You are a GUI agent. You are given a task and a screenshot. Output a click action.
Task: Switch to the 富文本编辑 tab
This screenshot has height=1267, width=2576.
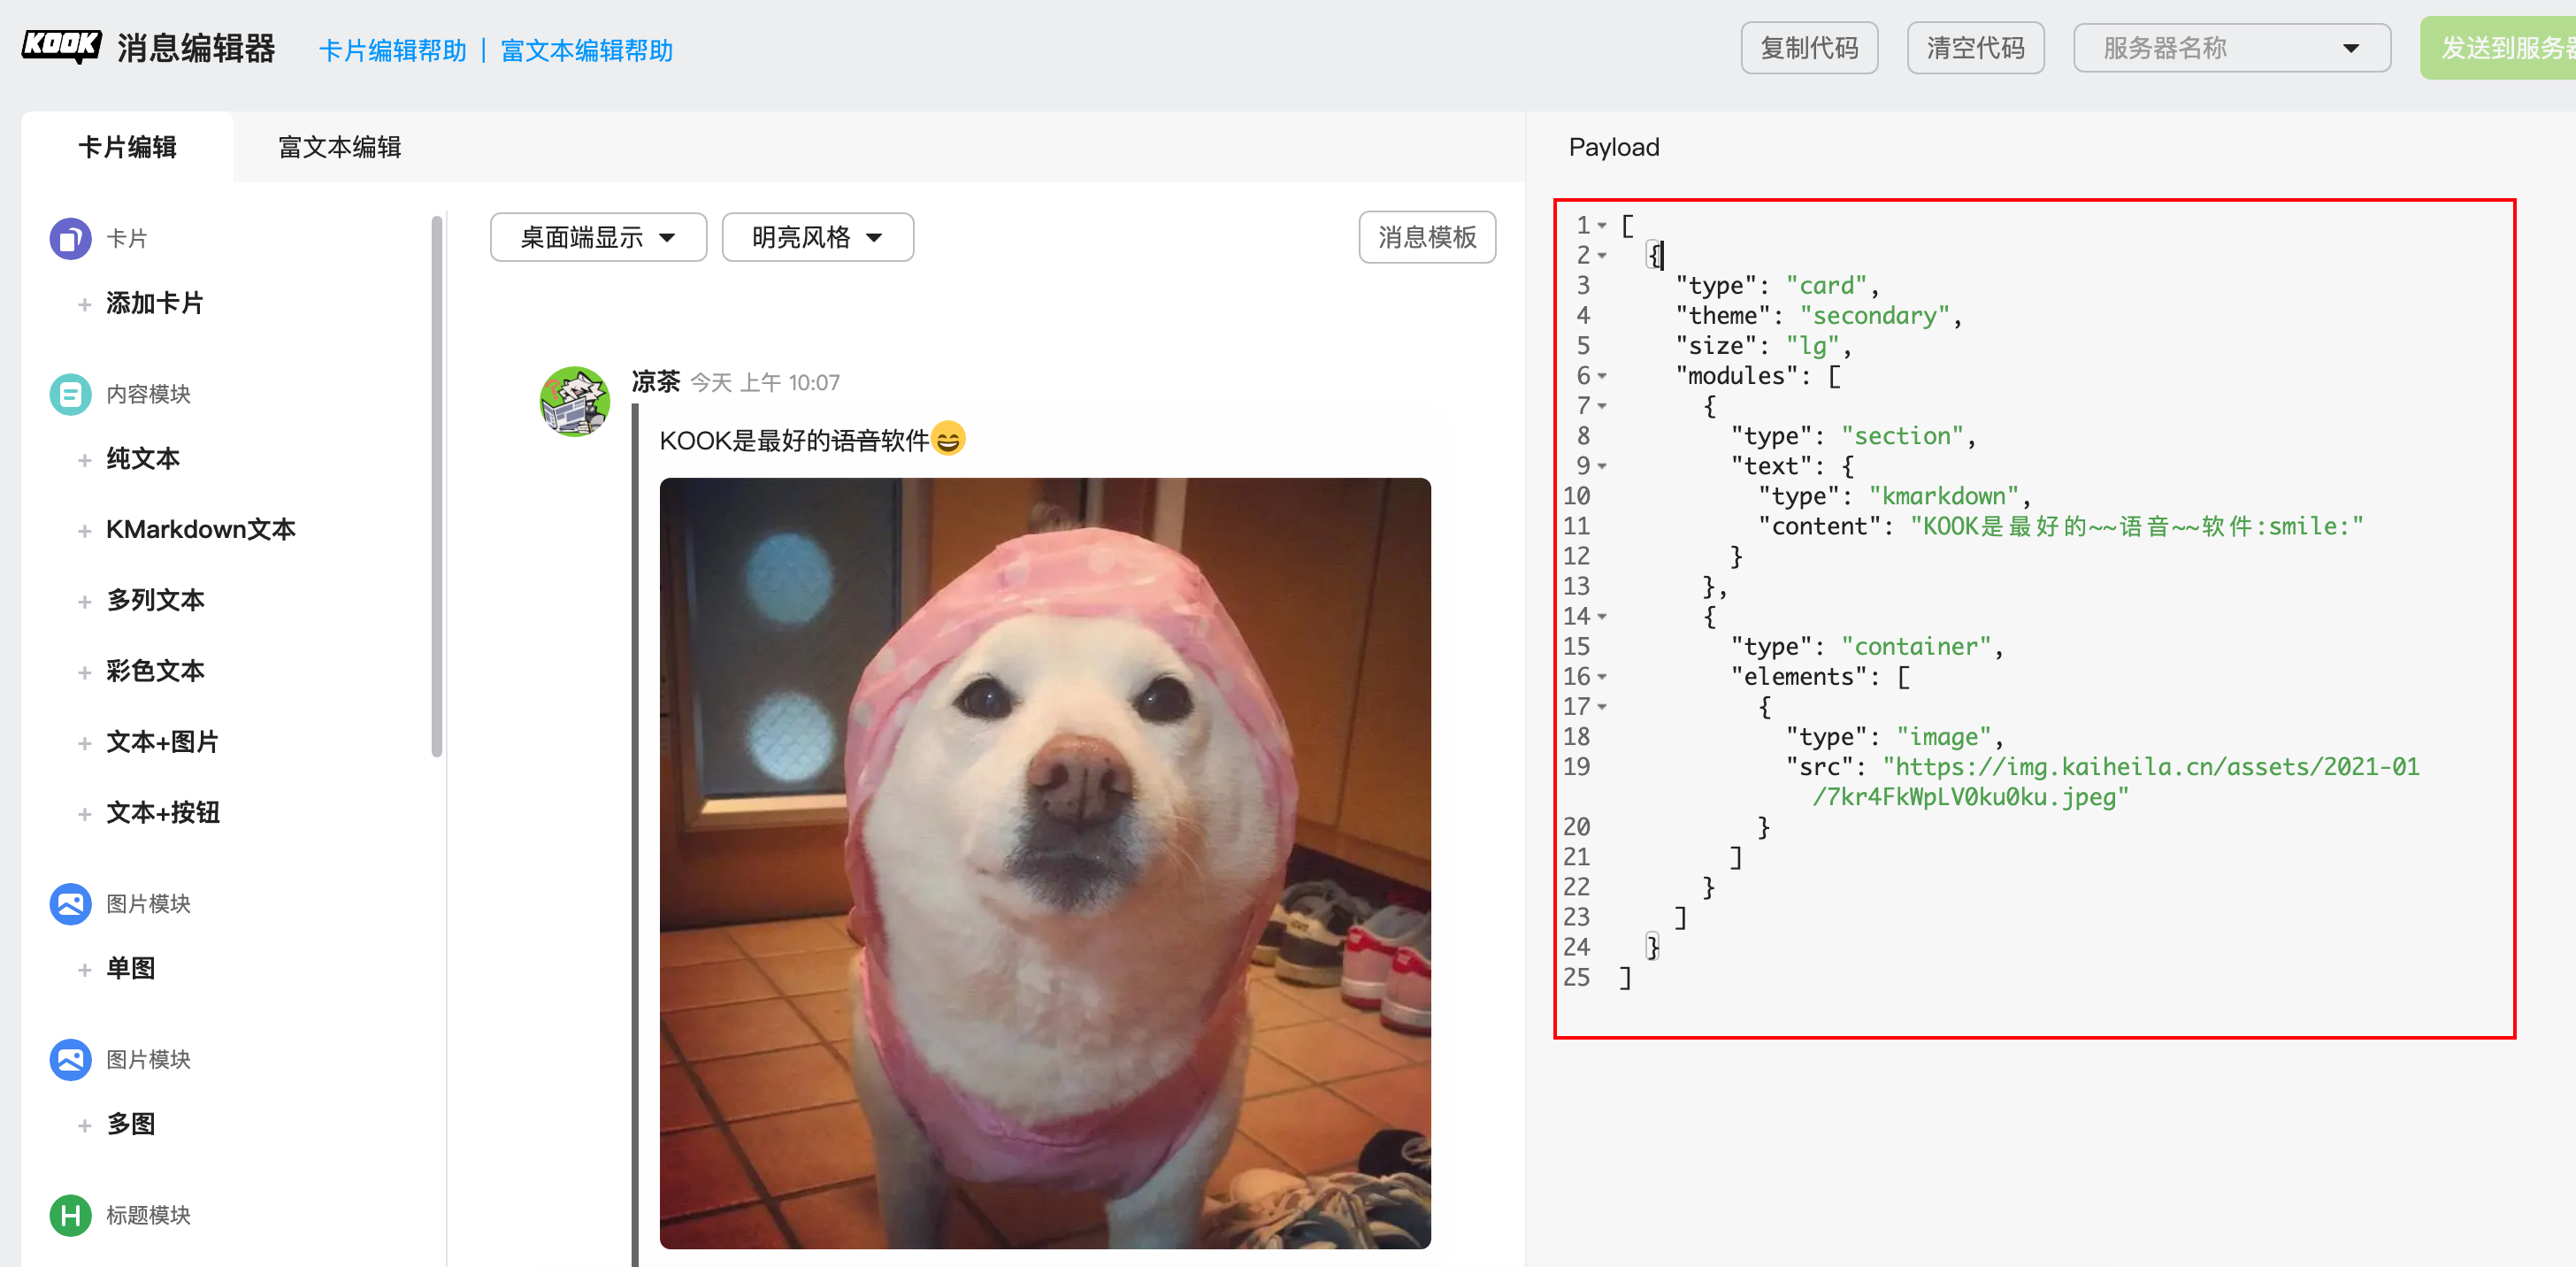coord(339,147)
